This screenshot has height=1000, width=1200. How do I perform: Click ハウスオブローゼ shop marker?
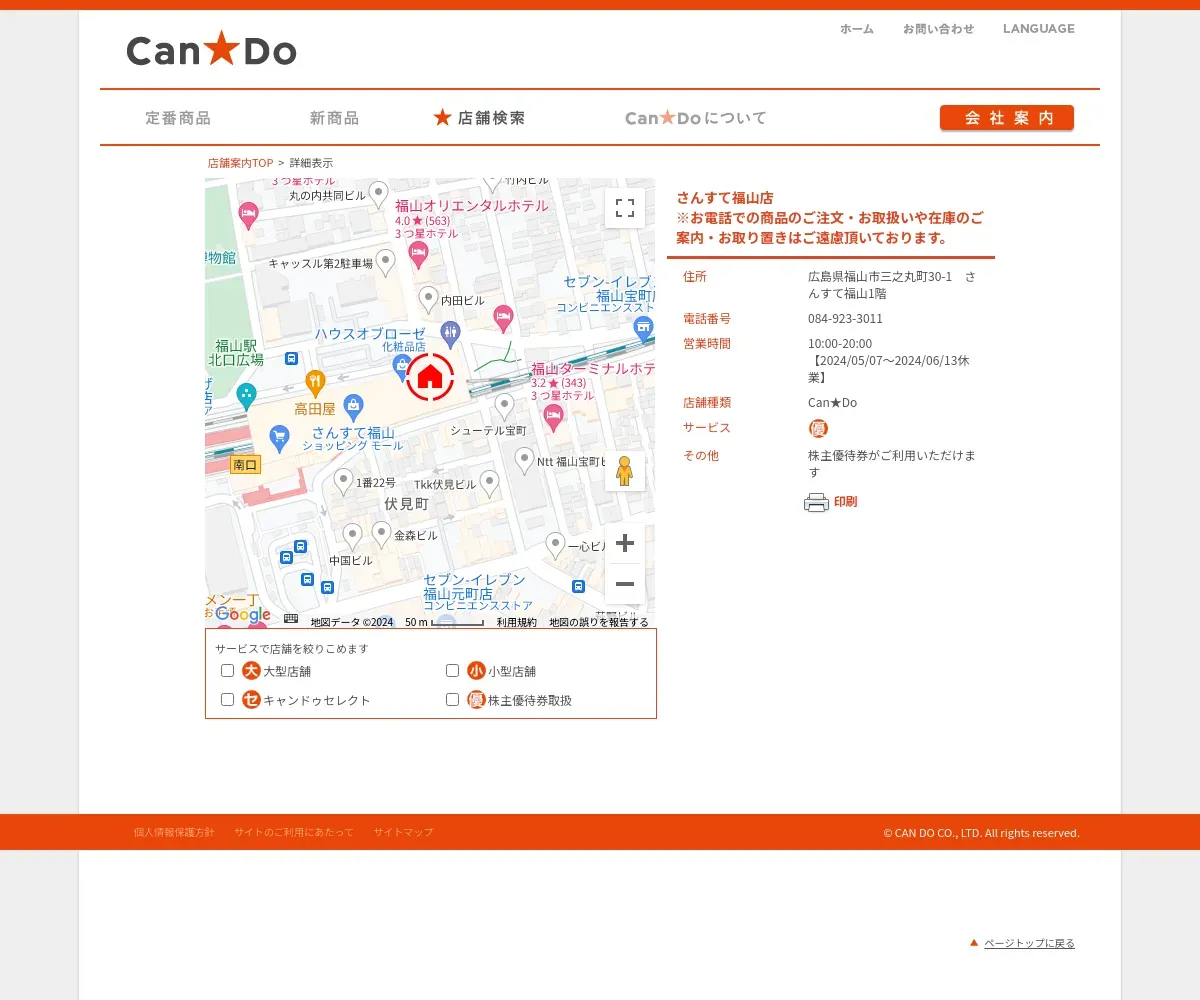(x=402, y=366)
